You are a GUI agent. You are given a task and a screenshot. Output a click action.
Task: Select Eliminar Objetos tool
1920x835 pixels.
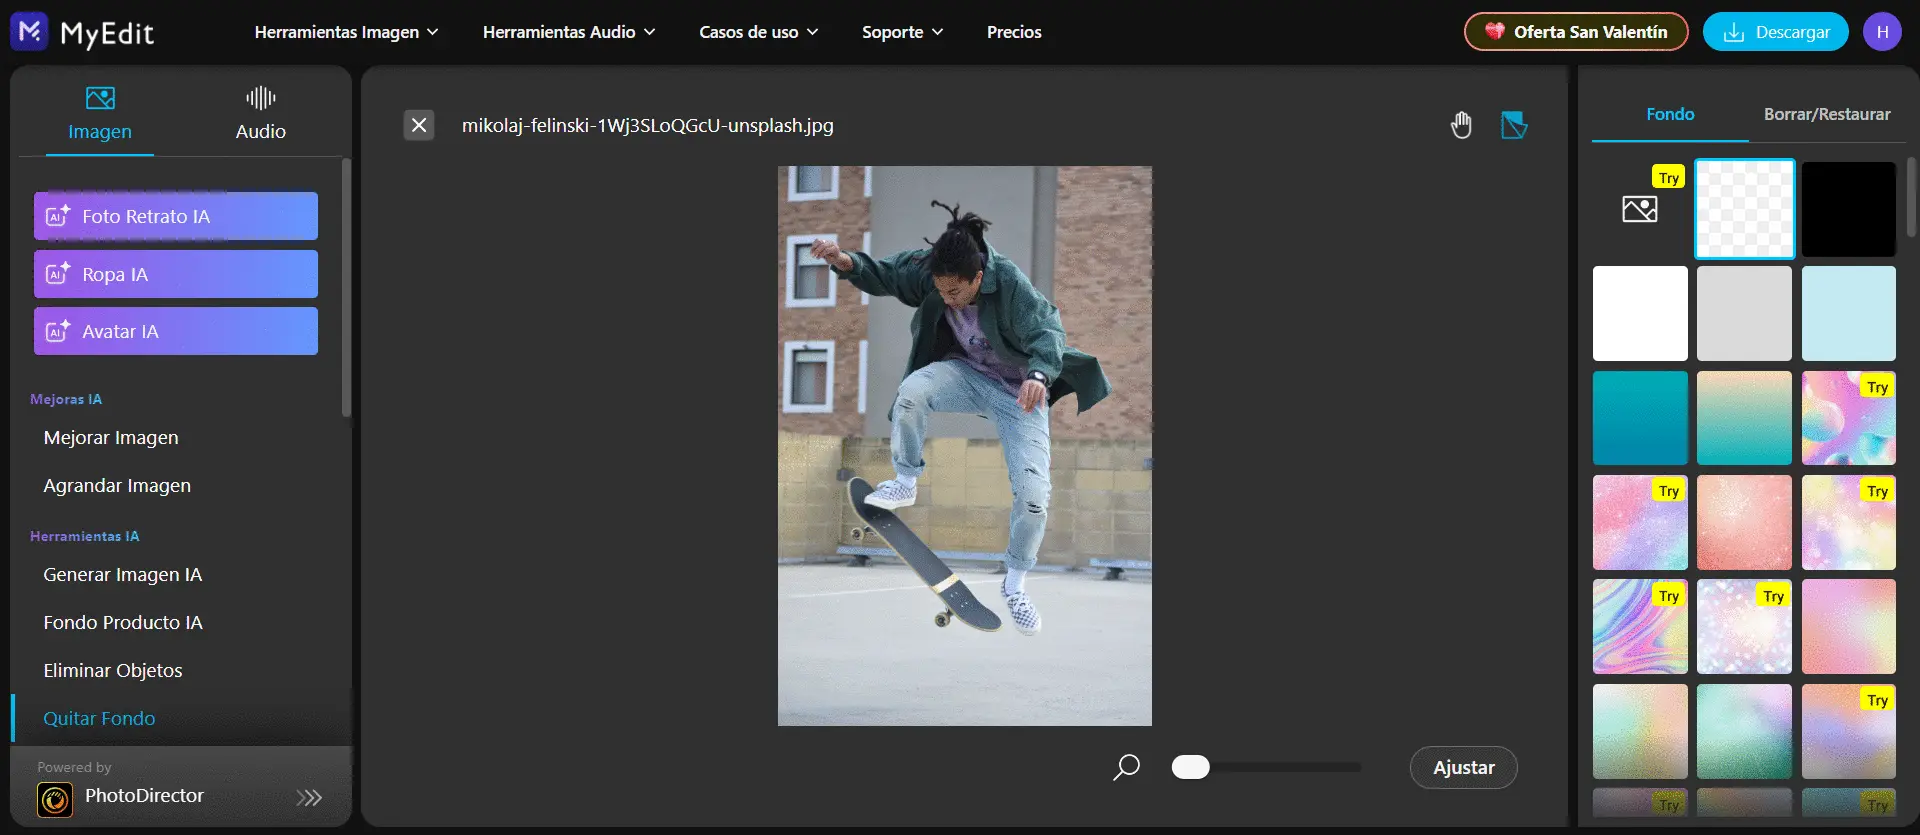click(113, 670)
